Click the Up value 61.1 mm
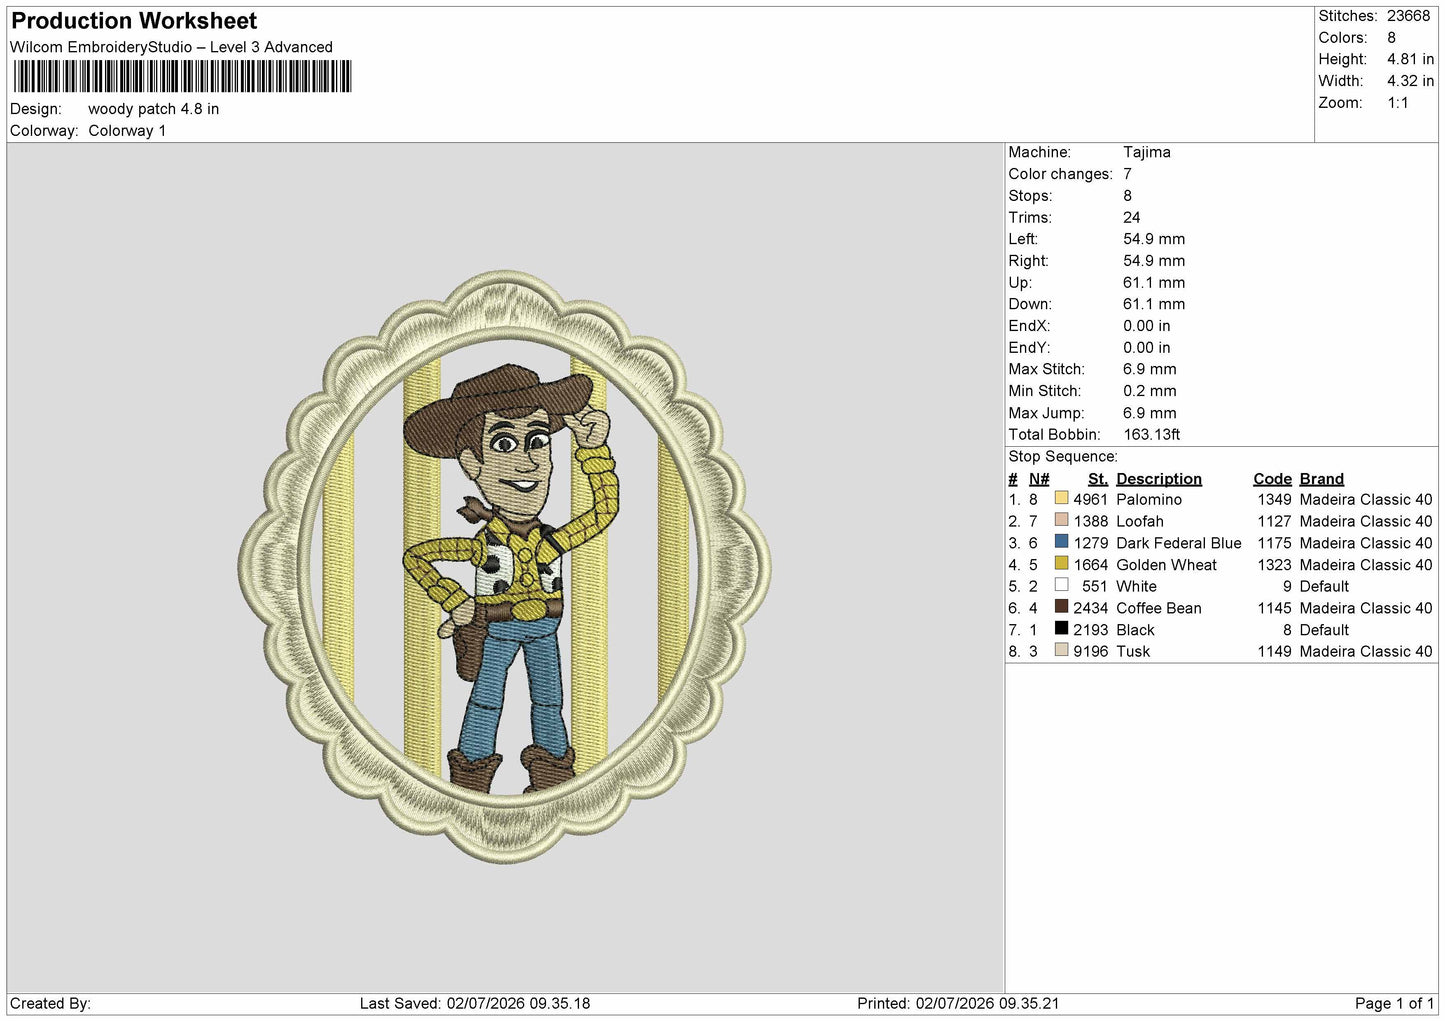 click(1154, 283)
